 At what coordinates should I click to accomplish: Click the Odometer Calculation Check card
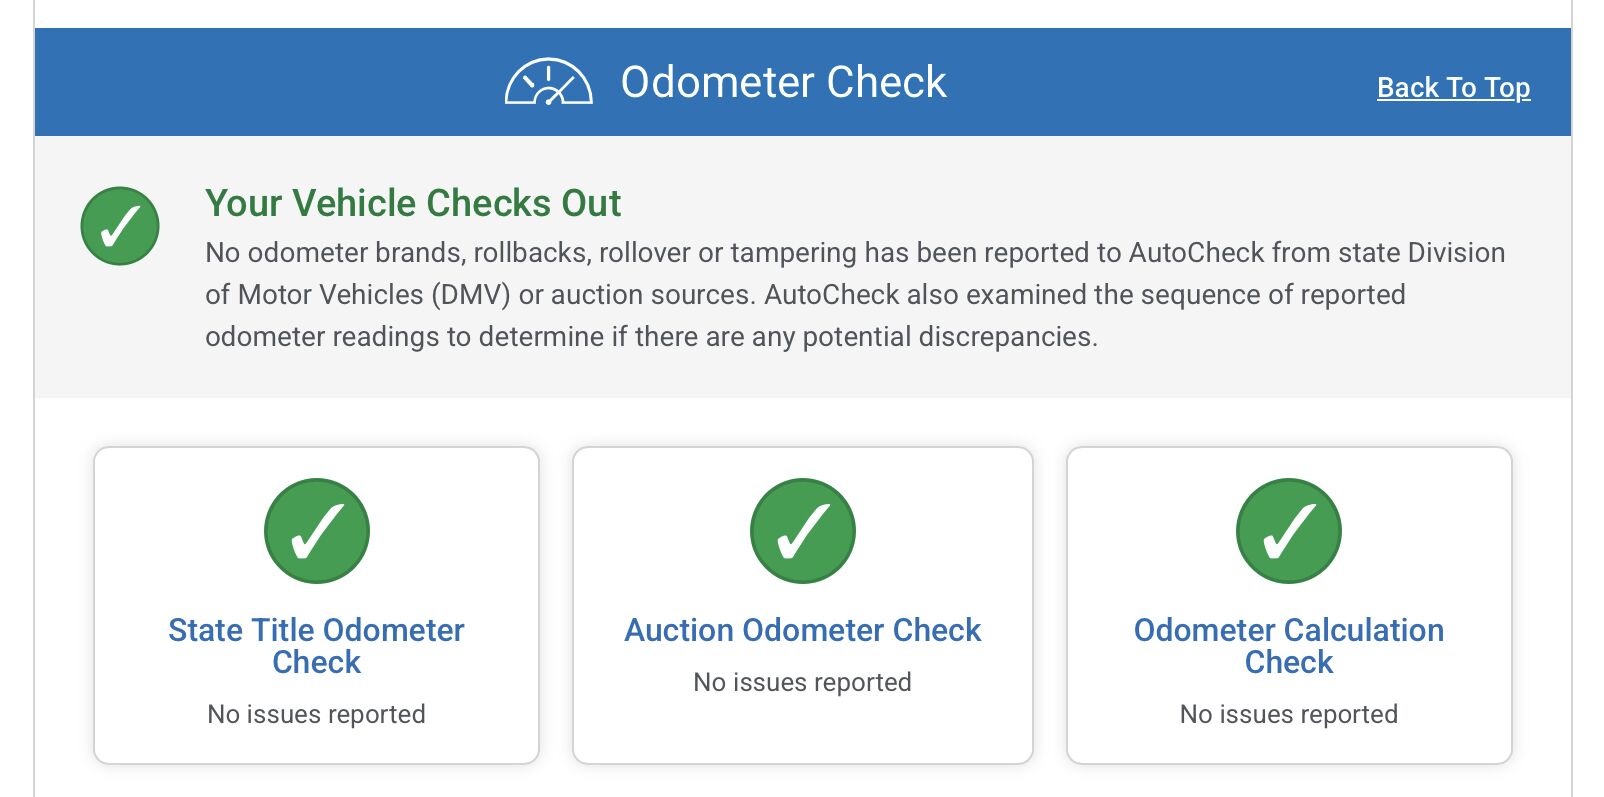(1288, 605)
